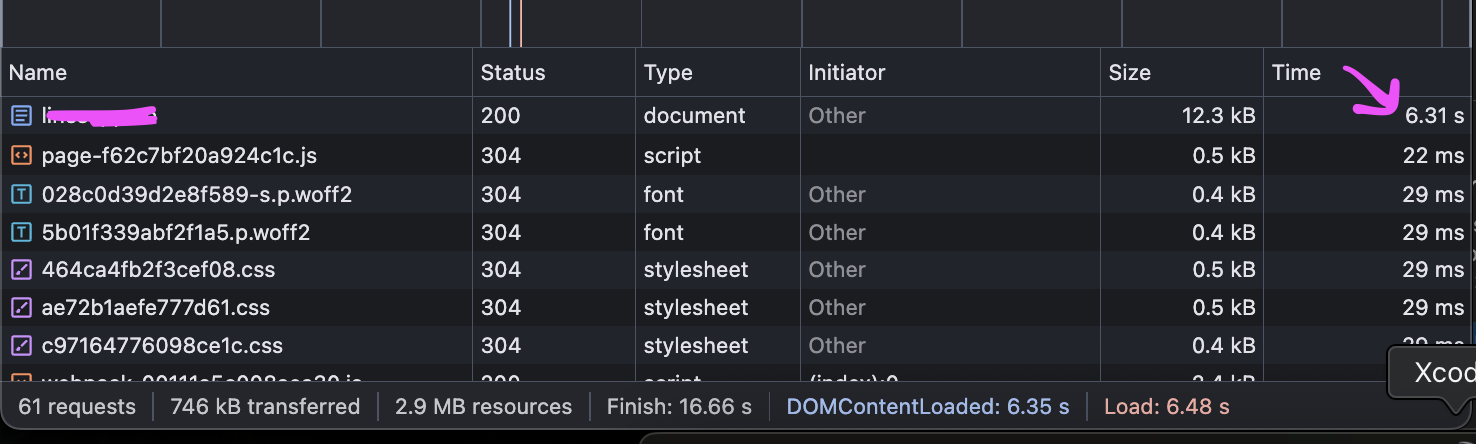
Task: Sort requests by the Size column
Action: (x=1129, y=73)
